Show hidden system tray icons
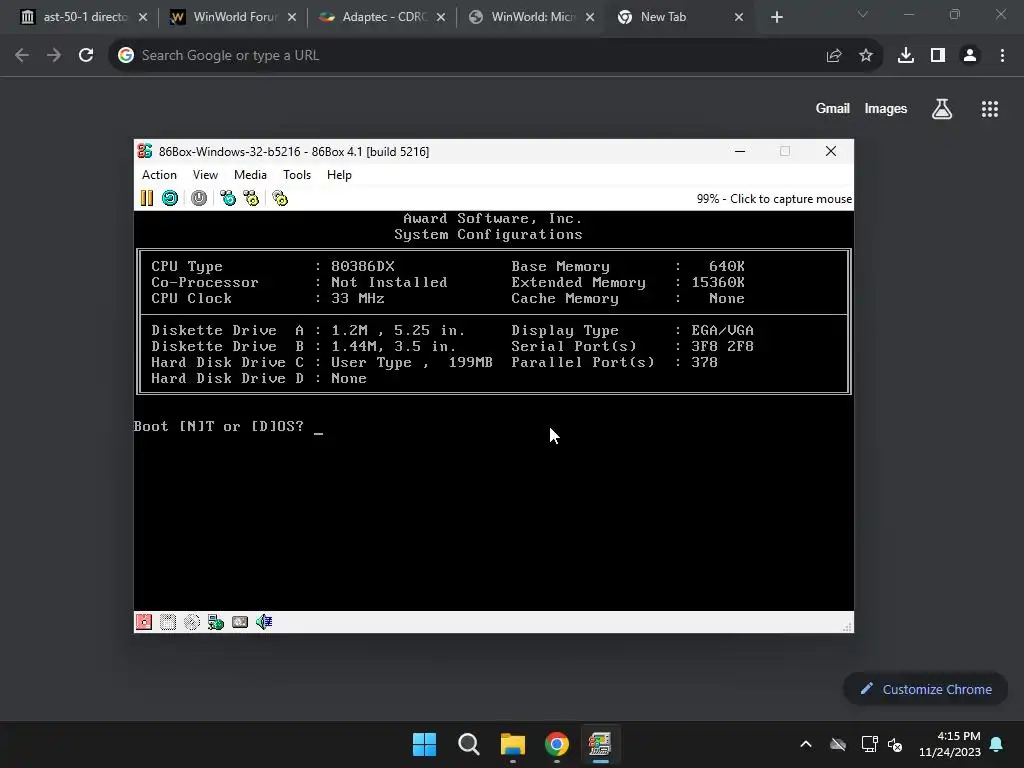 coord(806,744)
